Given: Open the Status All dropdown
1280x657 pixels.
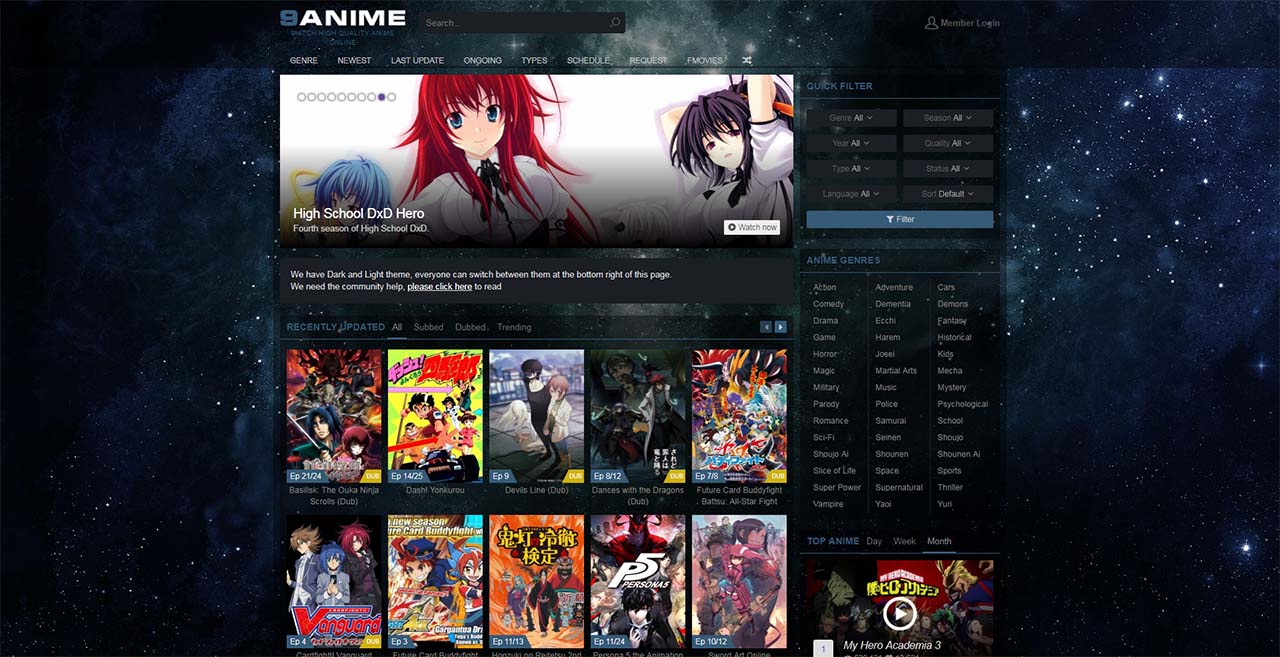Looking at the screenshot, I should tap(947, 168).
